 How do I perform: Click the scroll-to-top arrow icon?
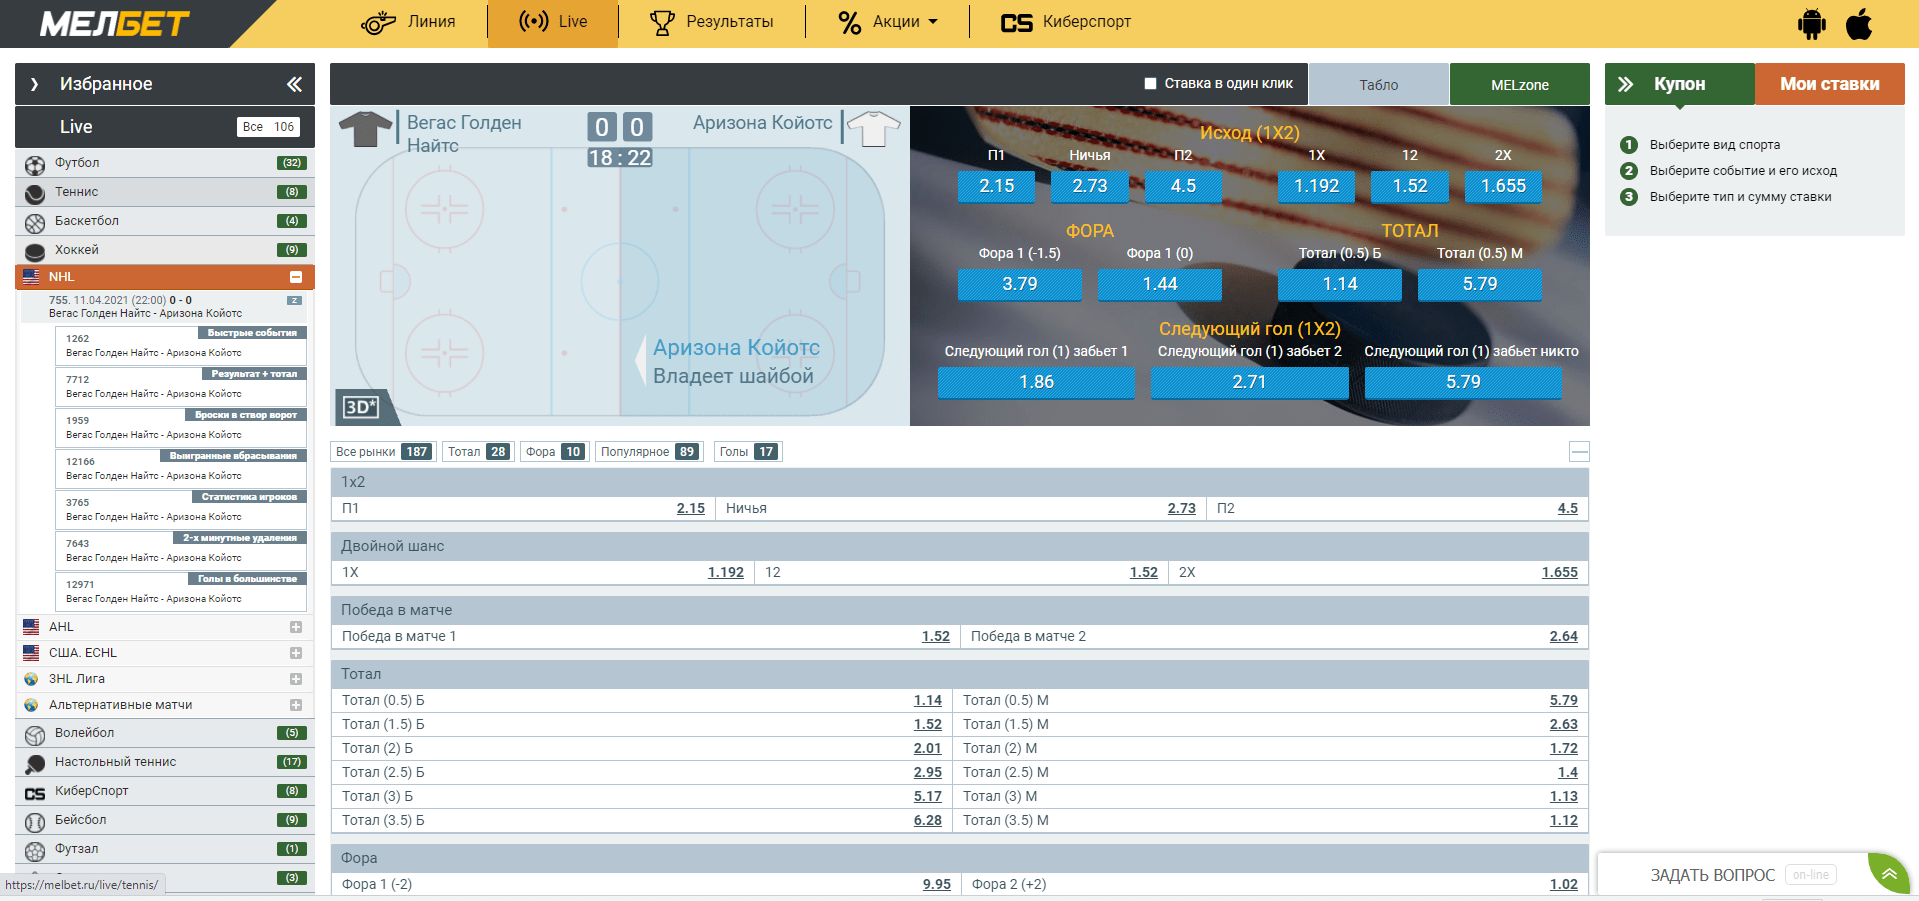coord(1889,873)
